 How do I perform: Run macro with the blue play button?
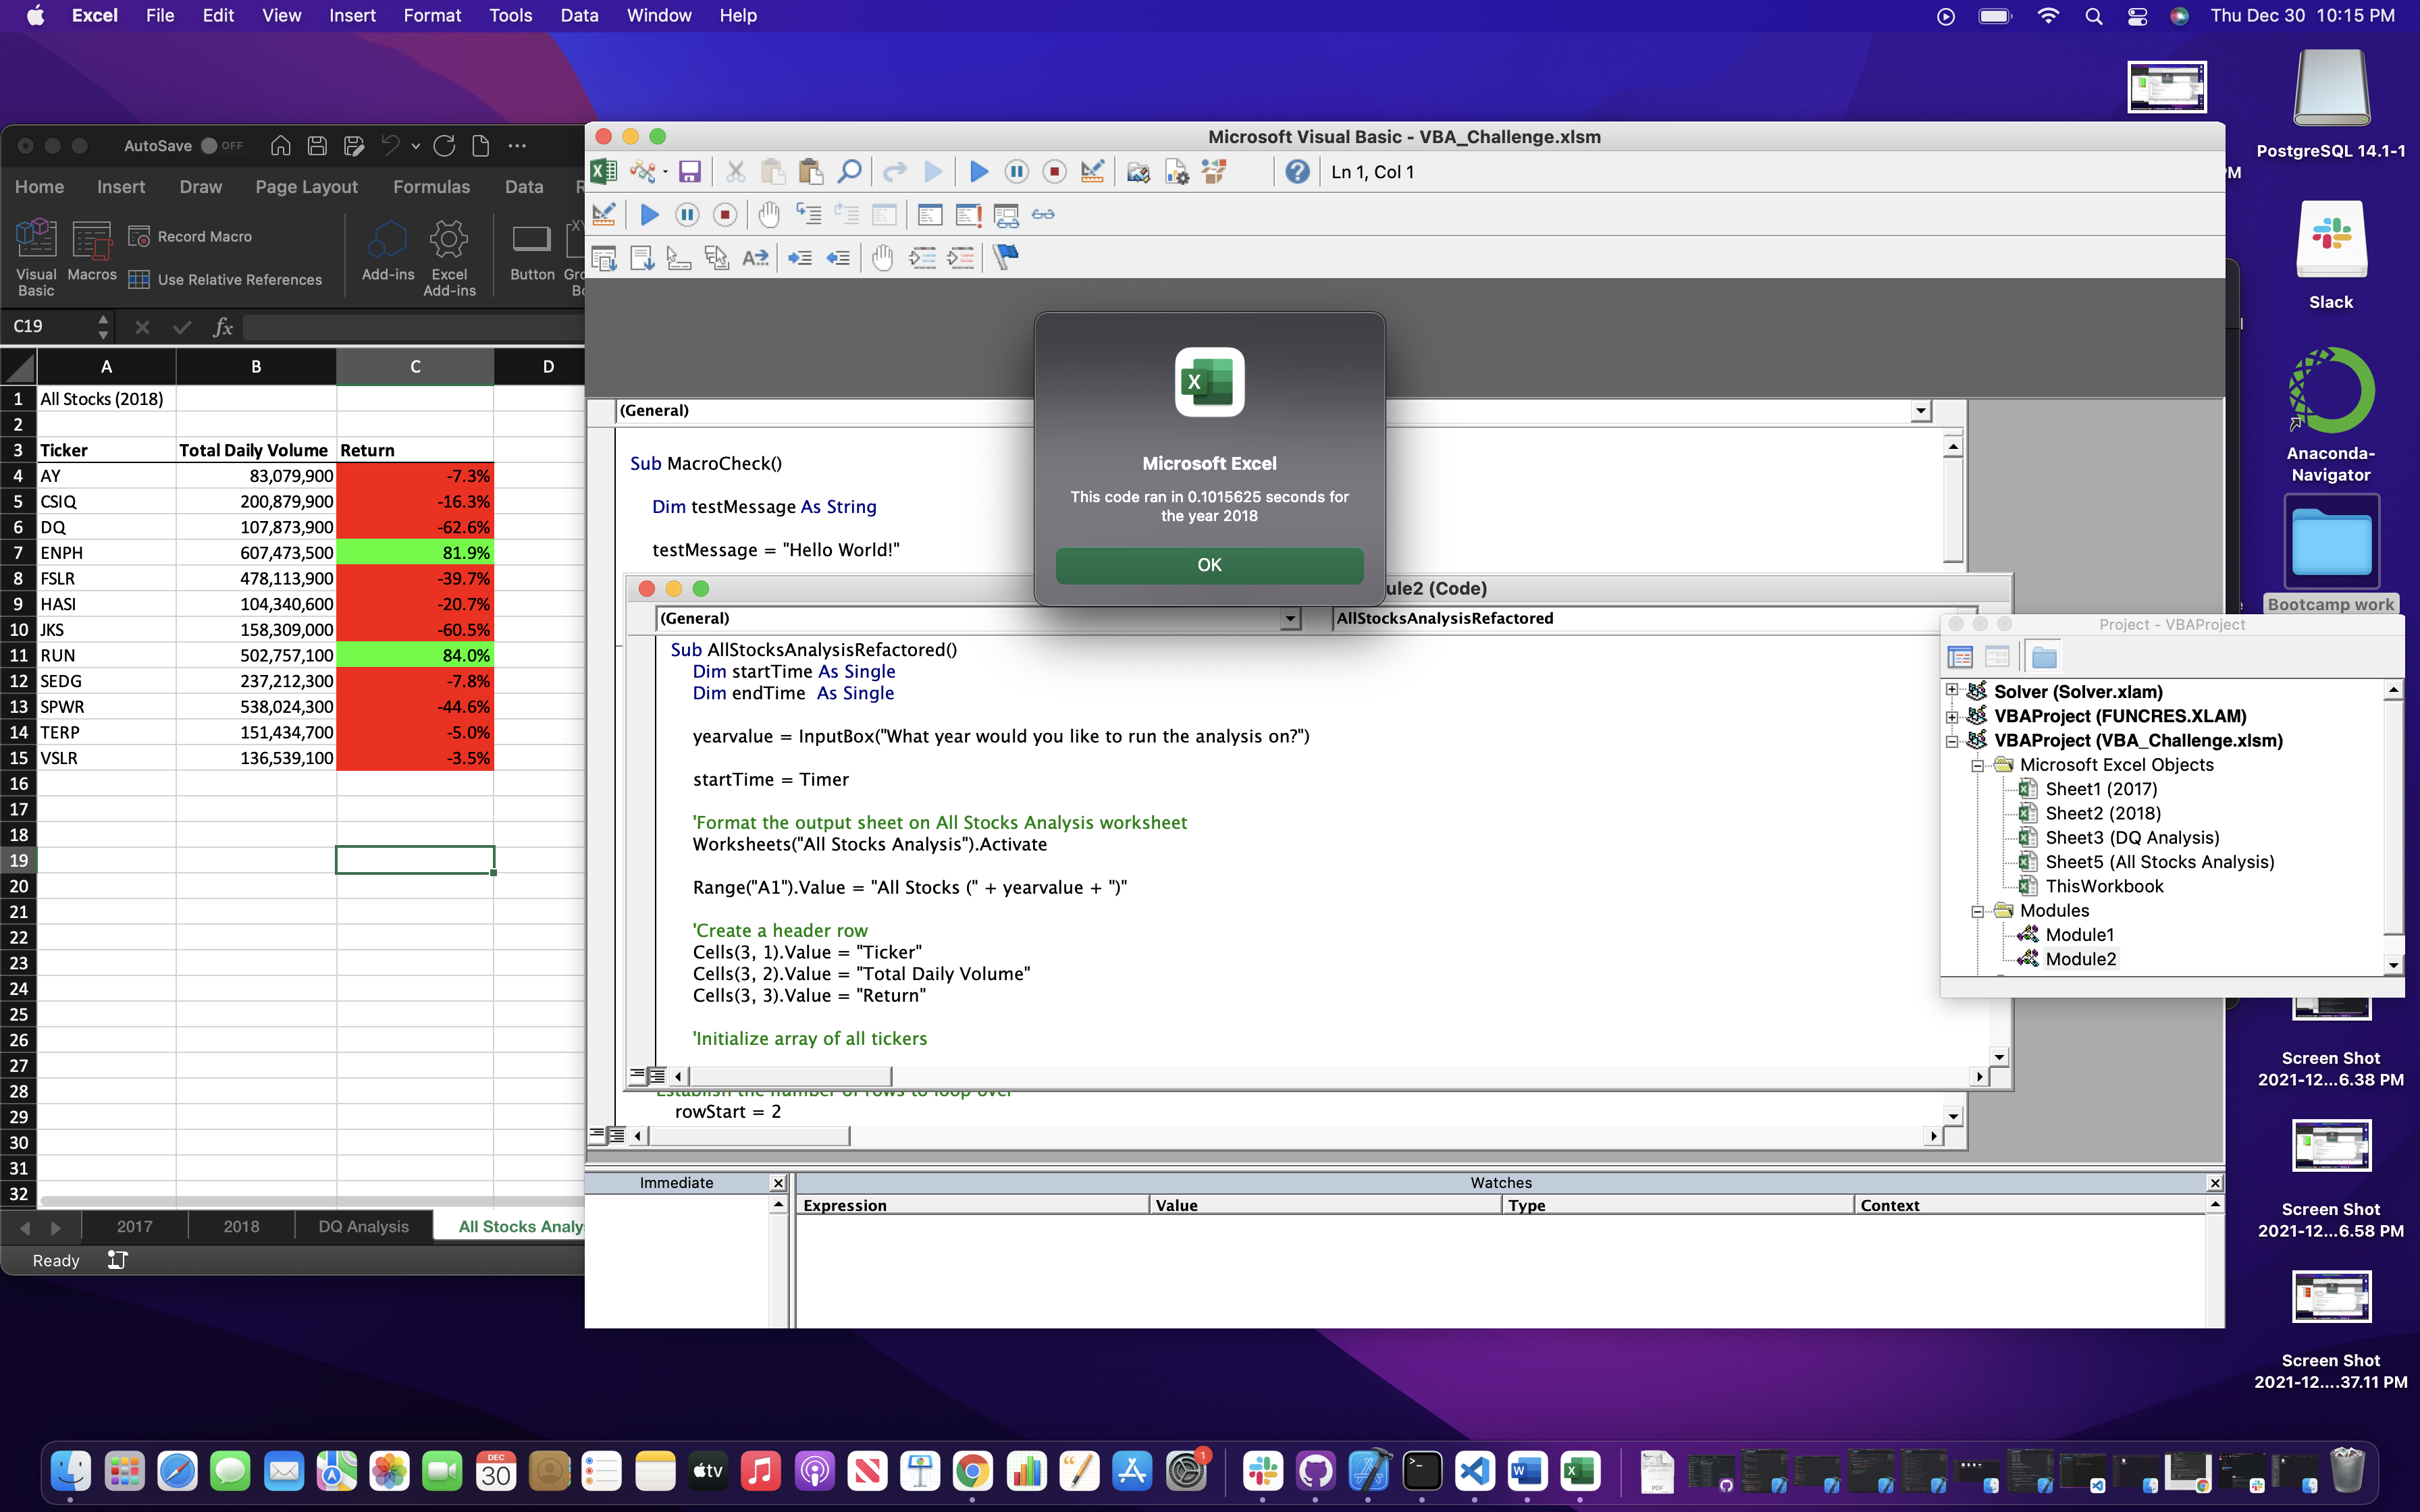pyautogui.click(x=979, y=172)
